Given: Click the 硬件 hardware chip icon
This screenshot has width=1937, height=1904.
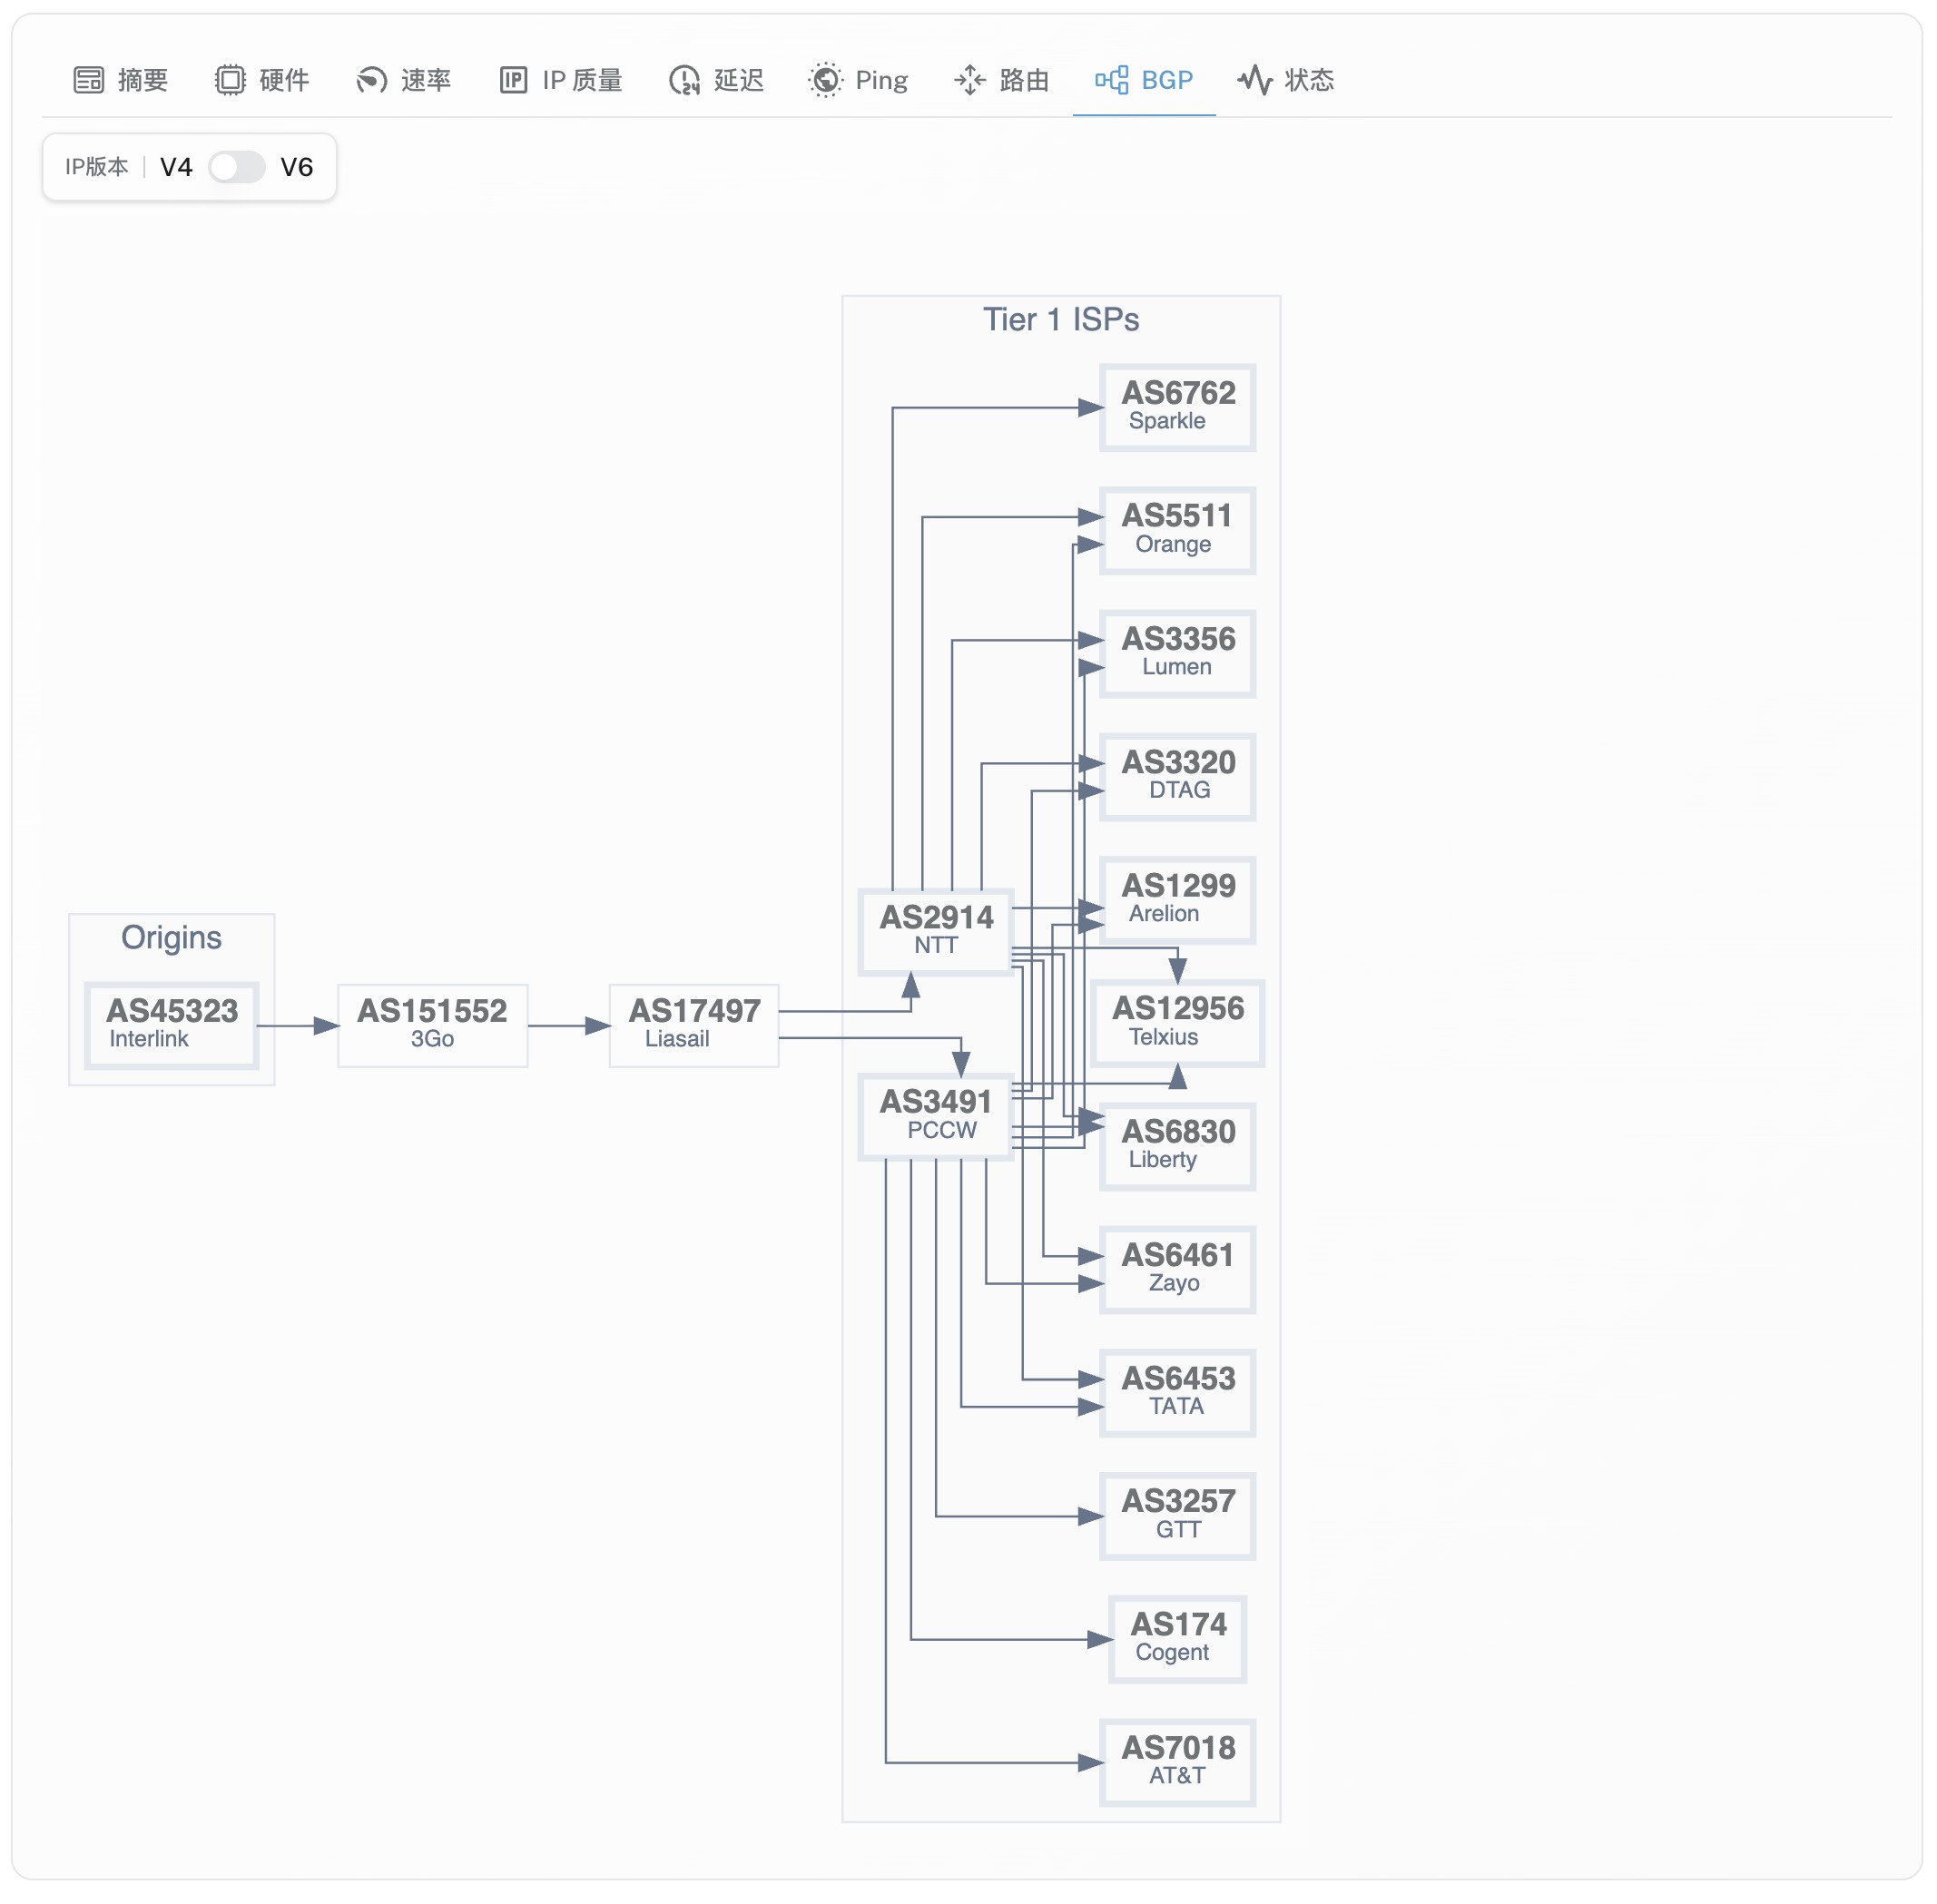Looking at the screenshot, I should click(230, 80).
